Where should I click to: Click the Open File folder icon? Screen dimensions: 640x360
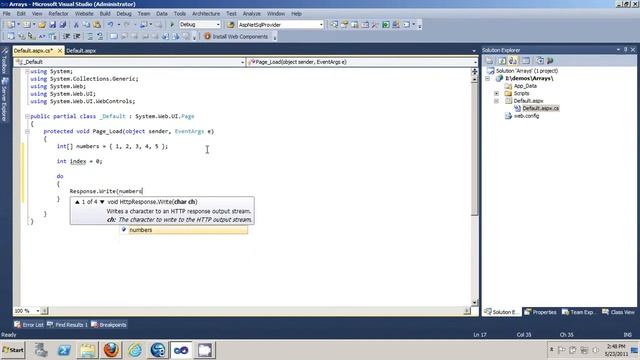pyautogui.click(x=42, y=25)
